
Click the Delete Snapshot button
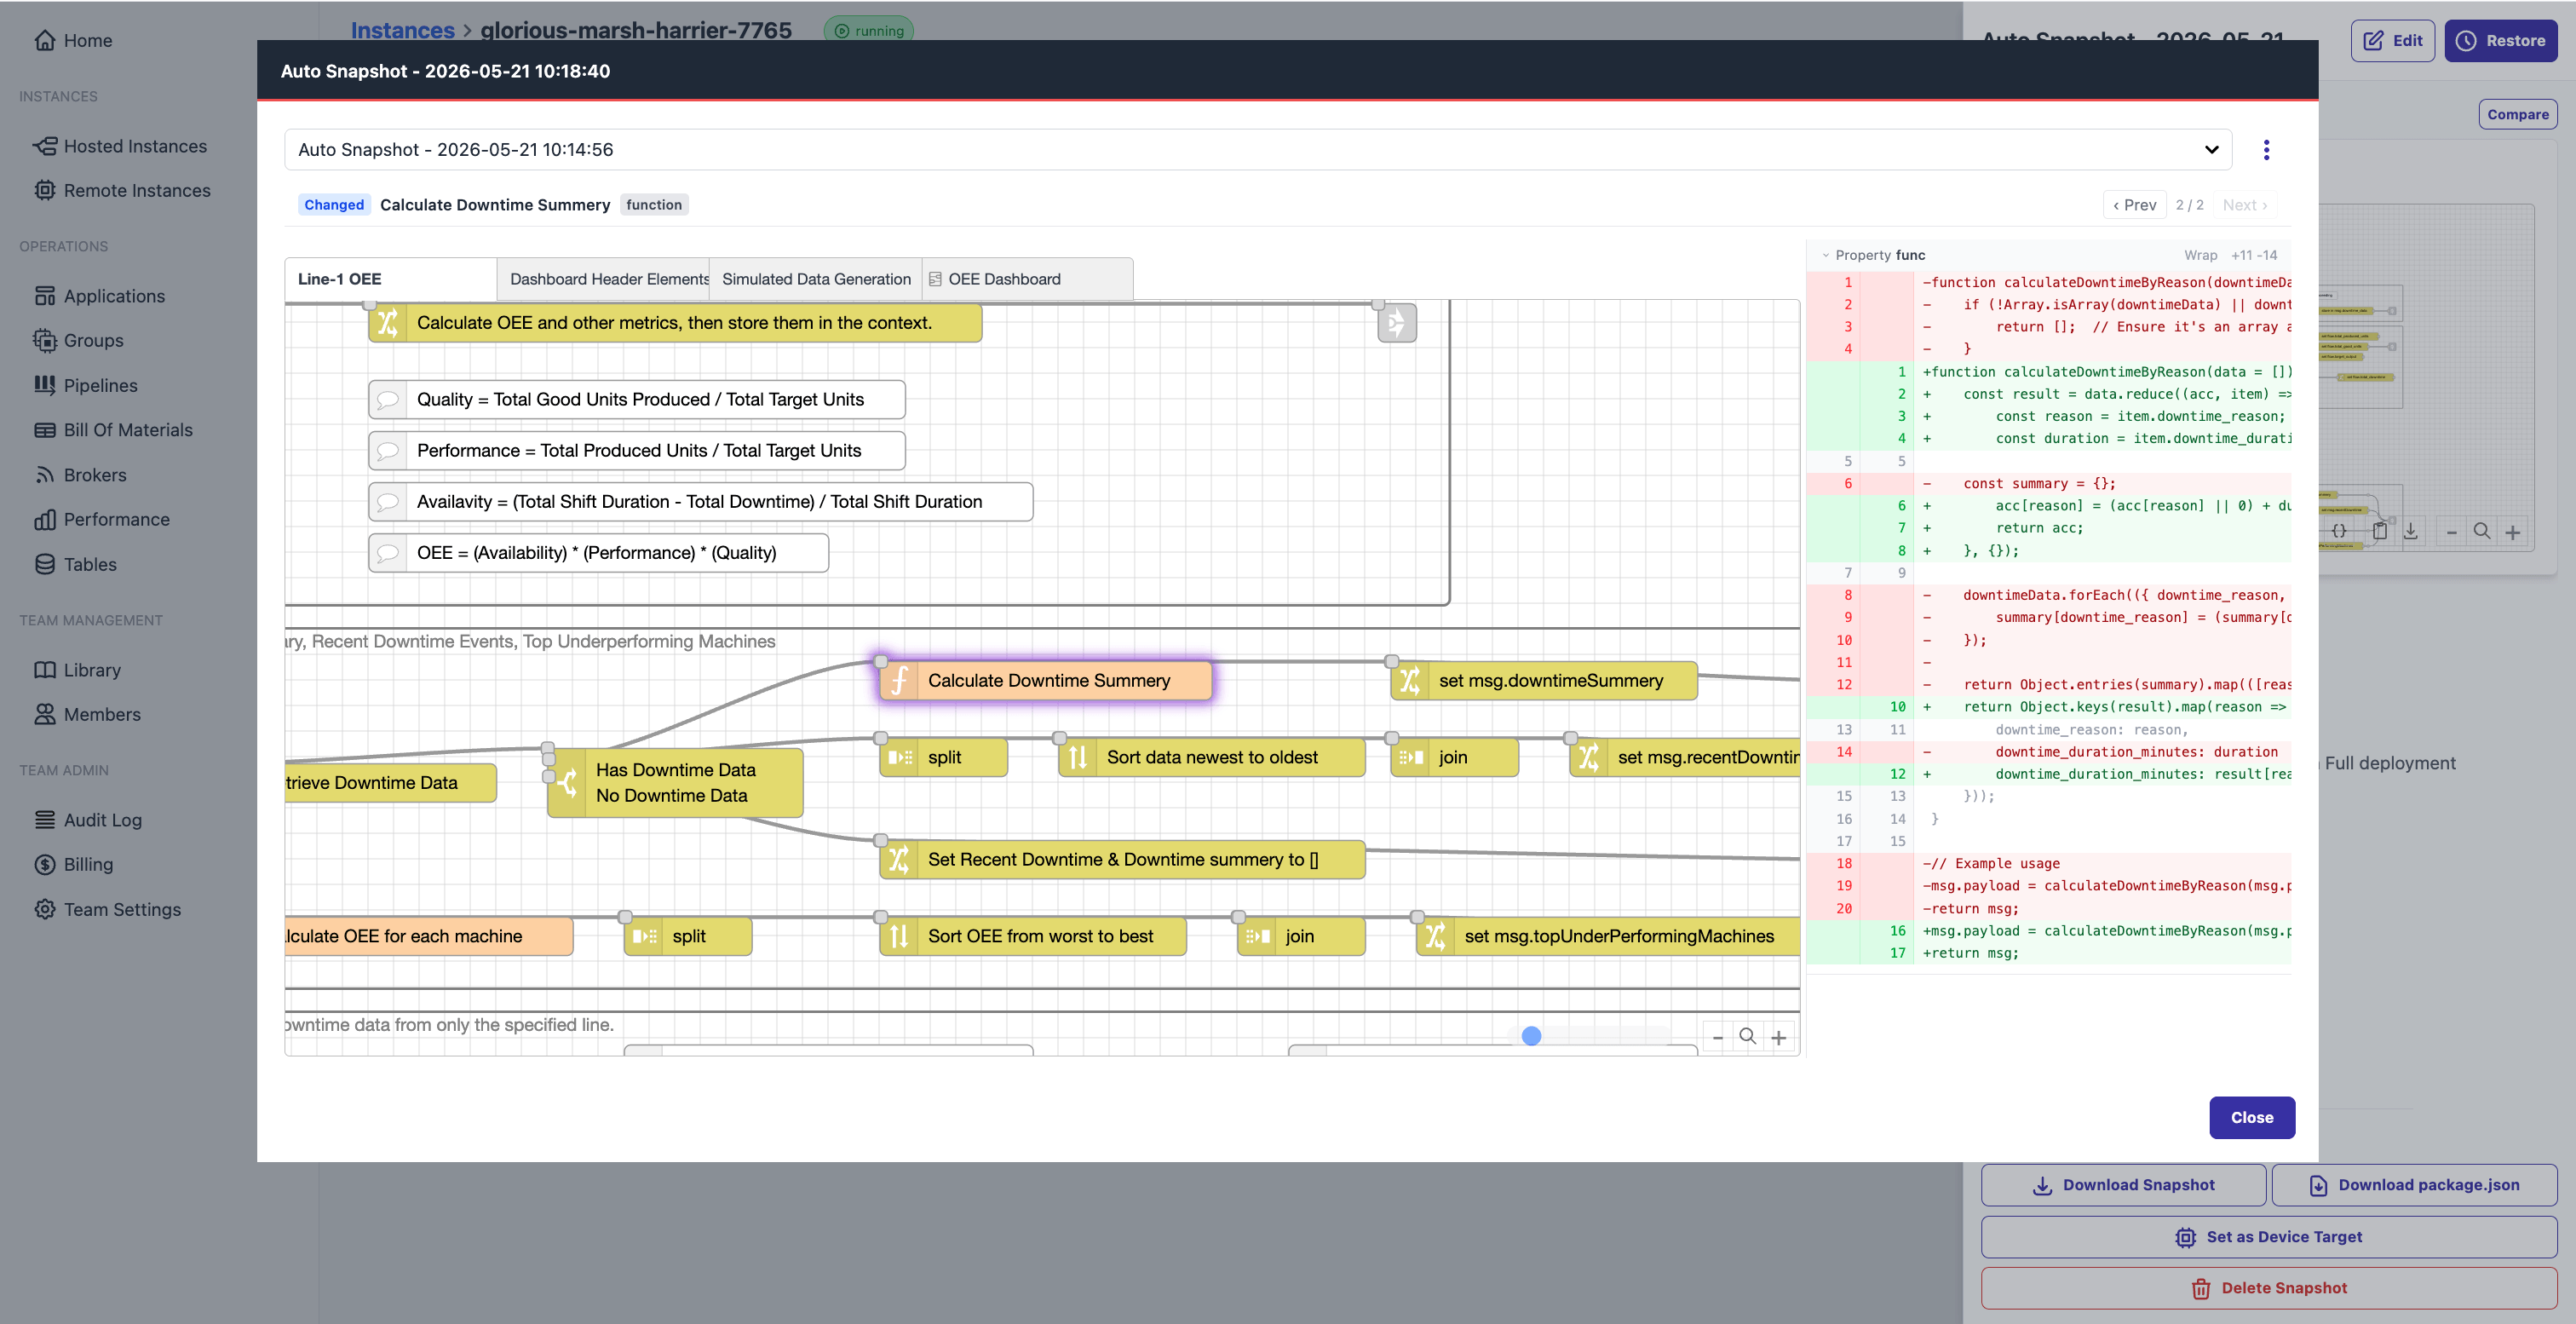click(x=2268, y=1288)
